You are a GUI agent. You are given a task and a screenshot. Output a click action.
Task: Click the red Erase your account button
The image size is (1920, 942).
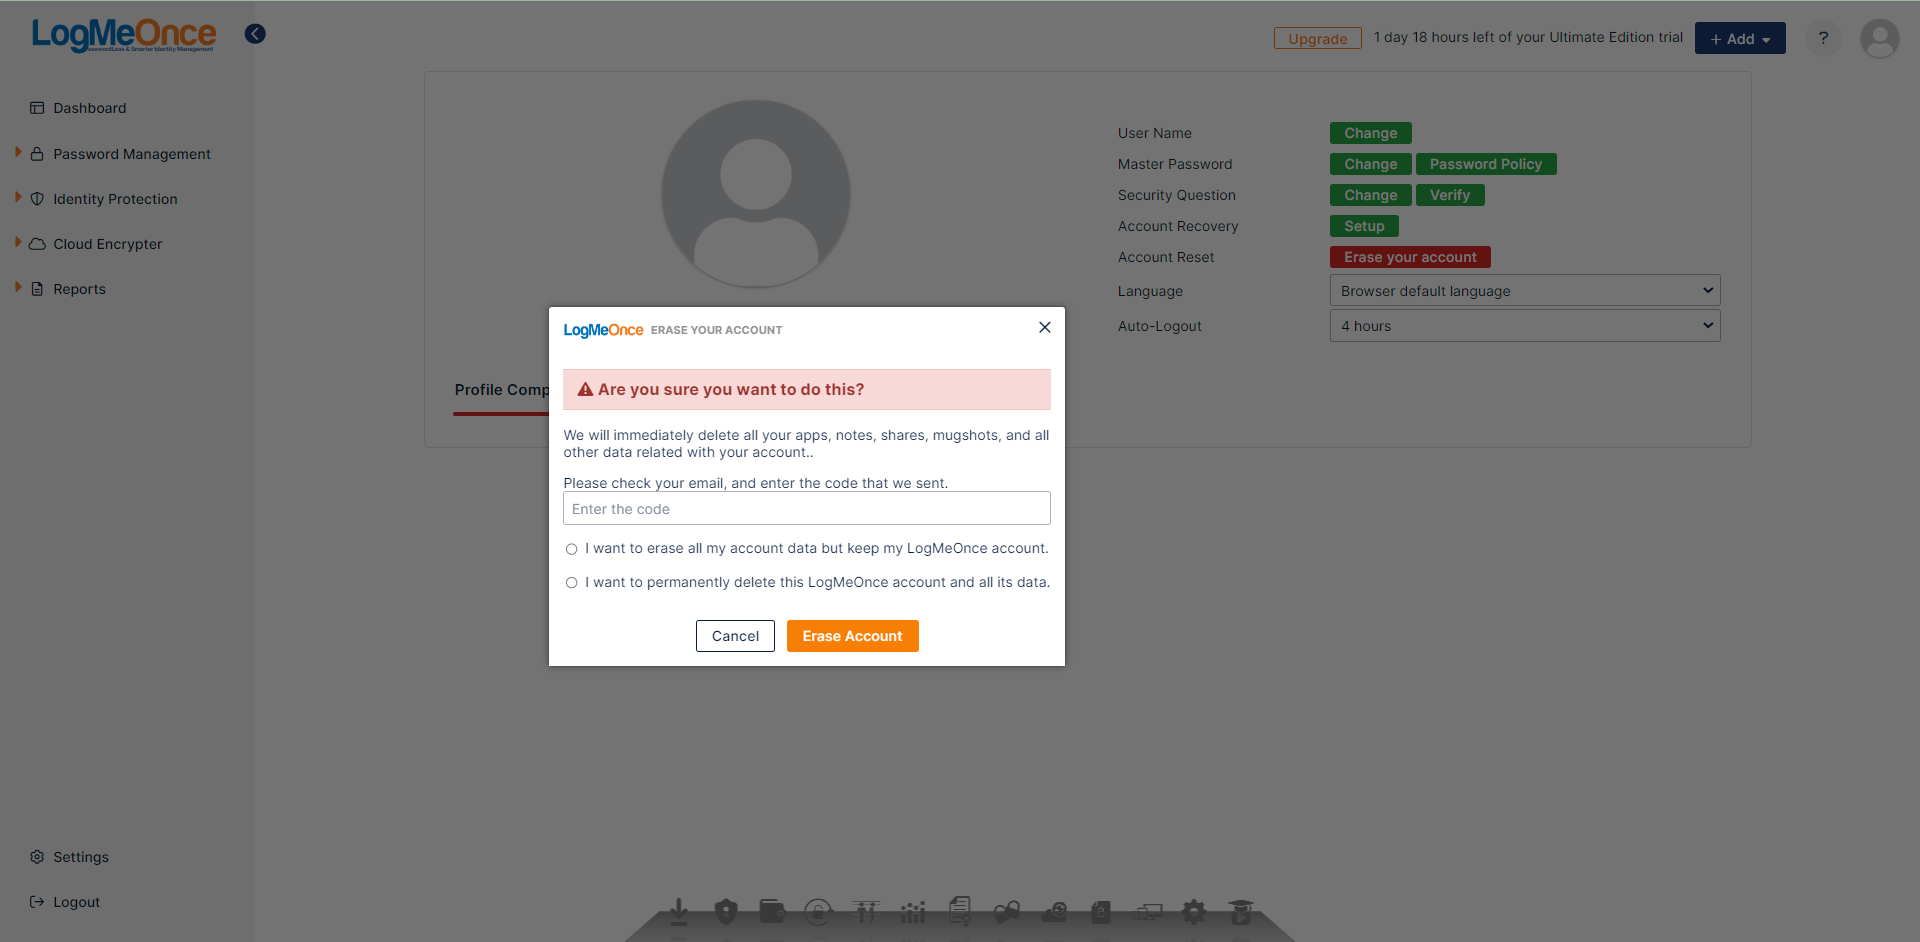[x=1410, y=257]
